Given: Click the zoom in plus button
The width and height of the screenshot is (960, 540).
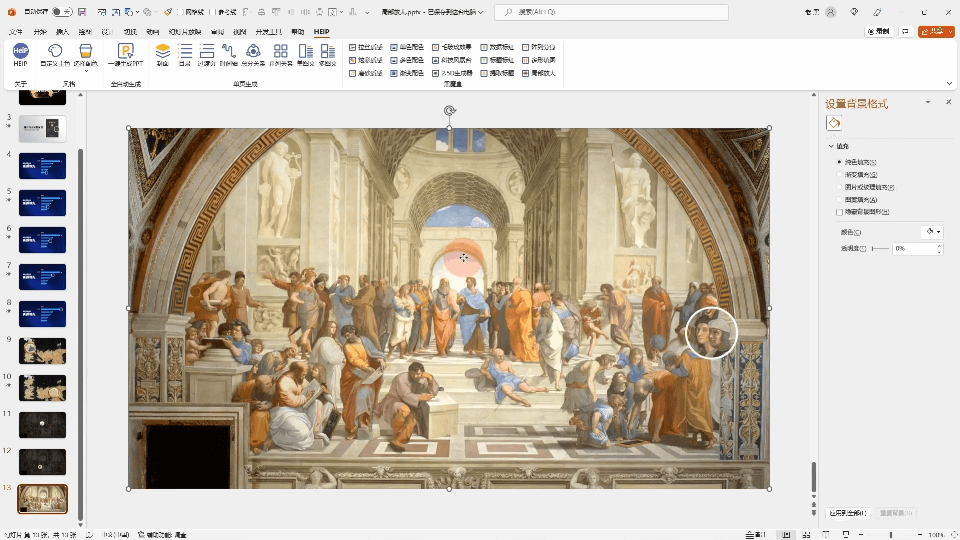Looking at the screenshot, I should tap(920, 534).
